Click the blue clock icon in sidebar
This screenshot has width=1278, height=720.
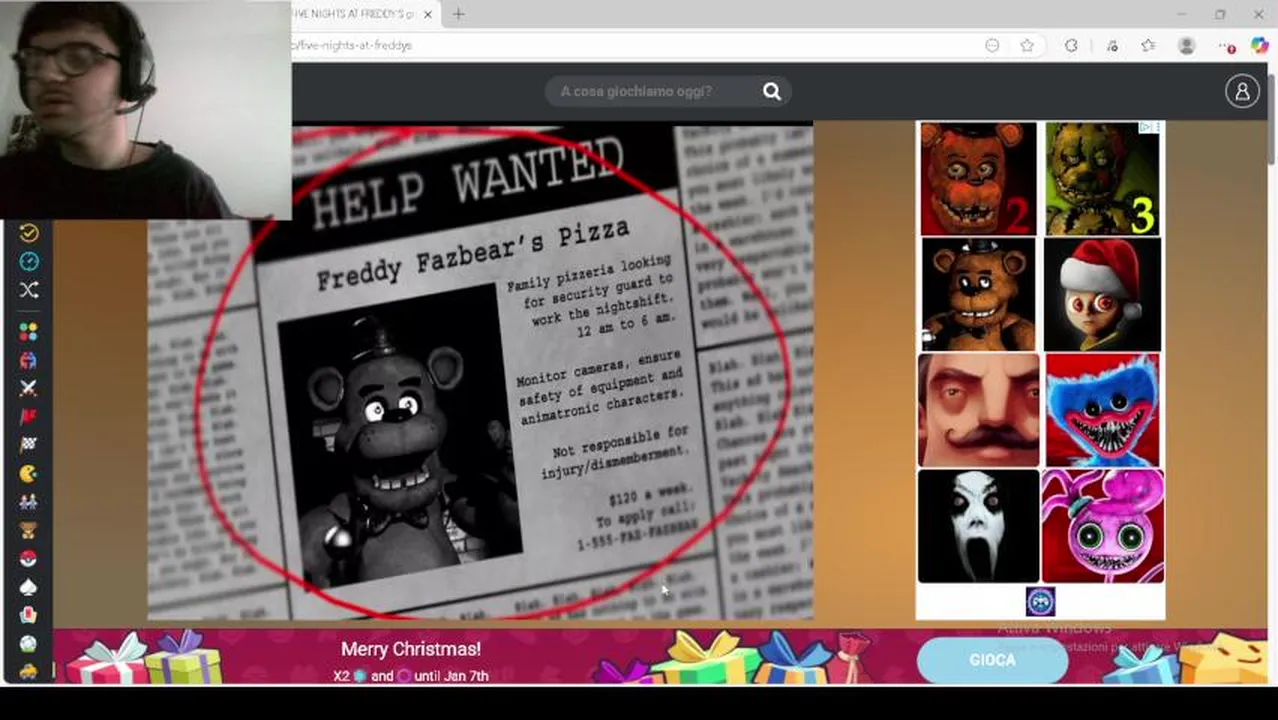pos(29,261)
